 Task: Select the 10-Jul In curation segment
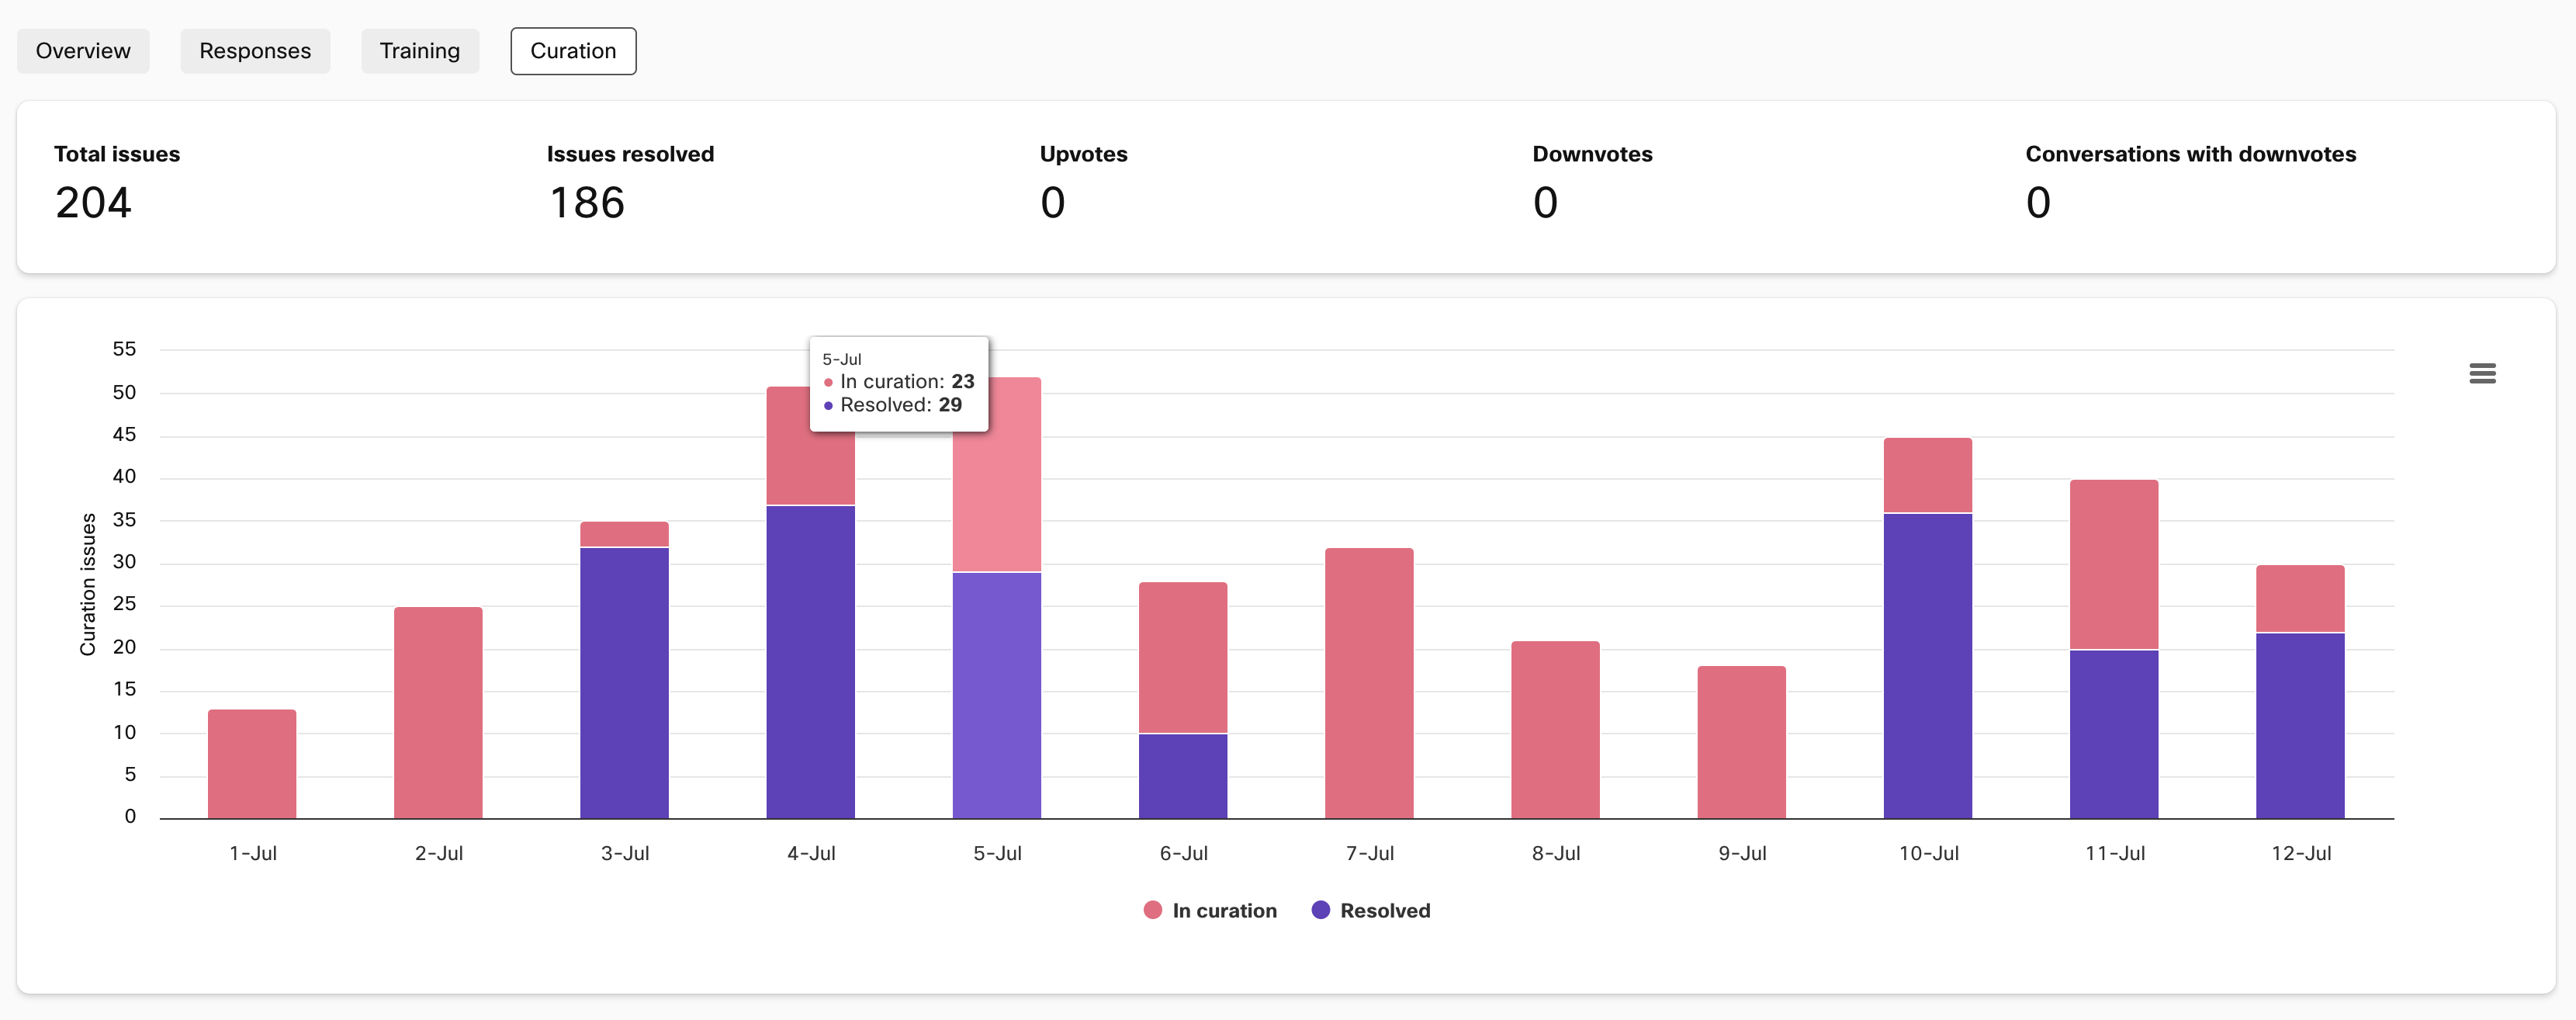click(1928, 475)
